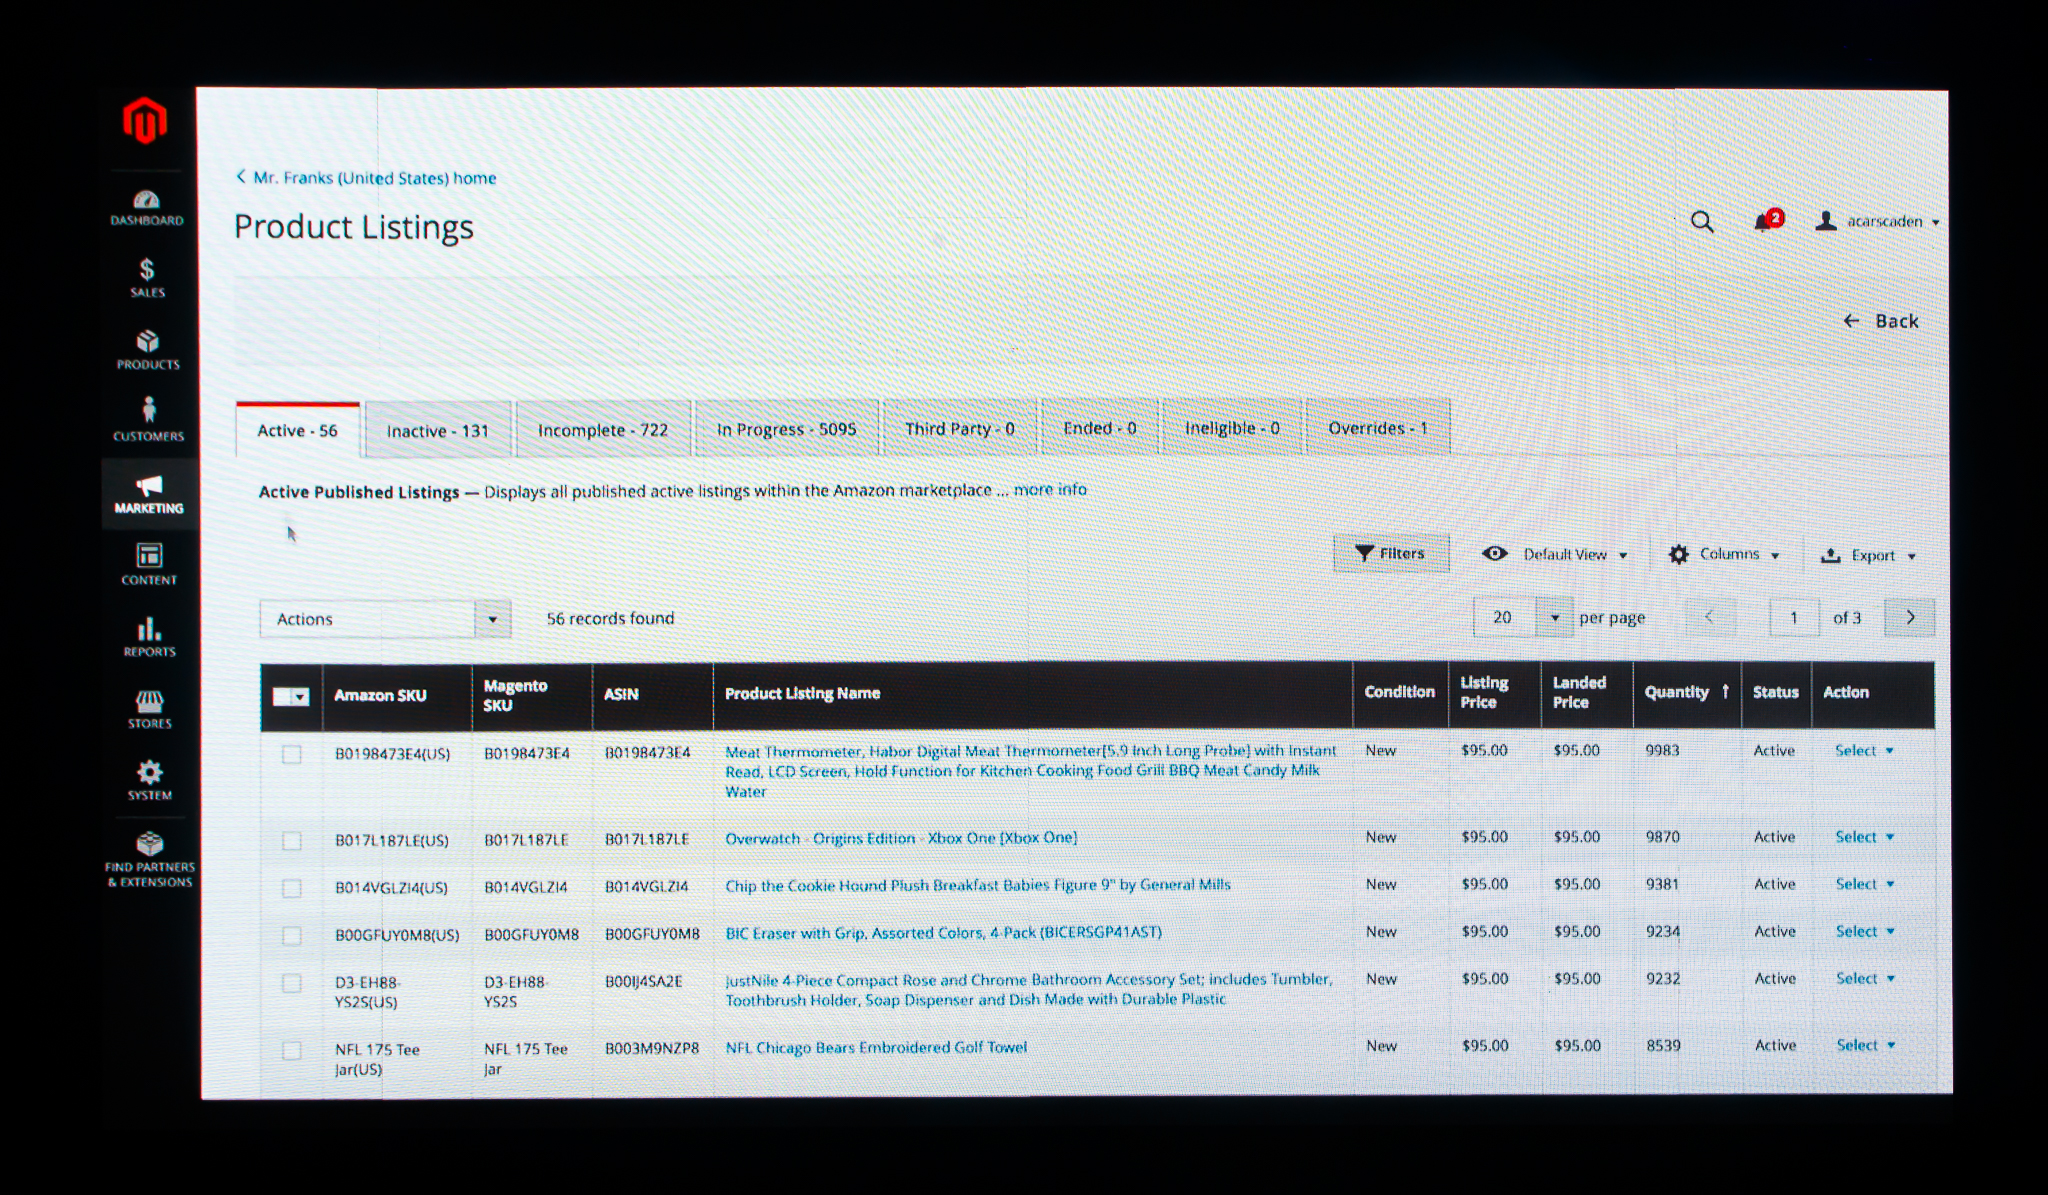Check the NFL 175 Tee Jar(US) row checkbox

pyautogui.click(x=291, y=1050)
